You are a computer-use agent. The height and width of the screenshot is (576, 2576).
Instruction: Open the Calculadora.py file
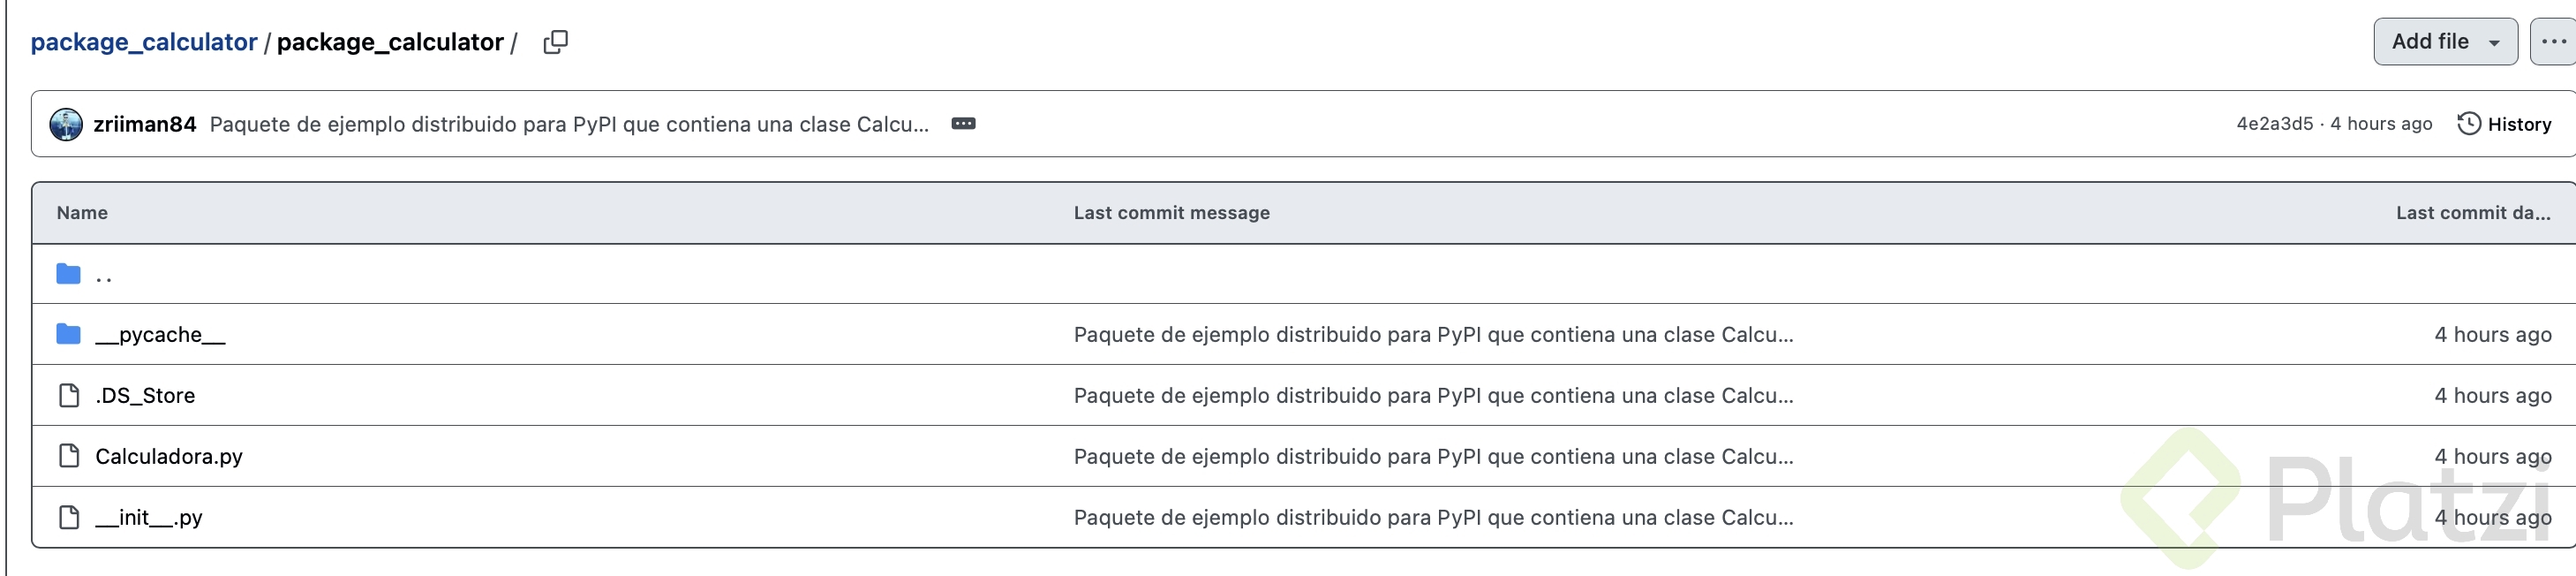(169, 456)
